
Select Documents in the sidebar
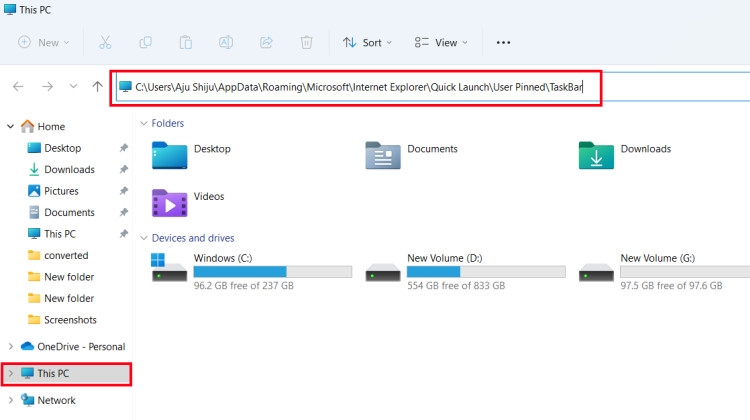tap(69, 212)
